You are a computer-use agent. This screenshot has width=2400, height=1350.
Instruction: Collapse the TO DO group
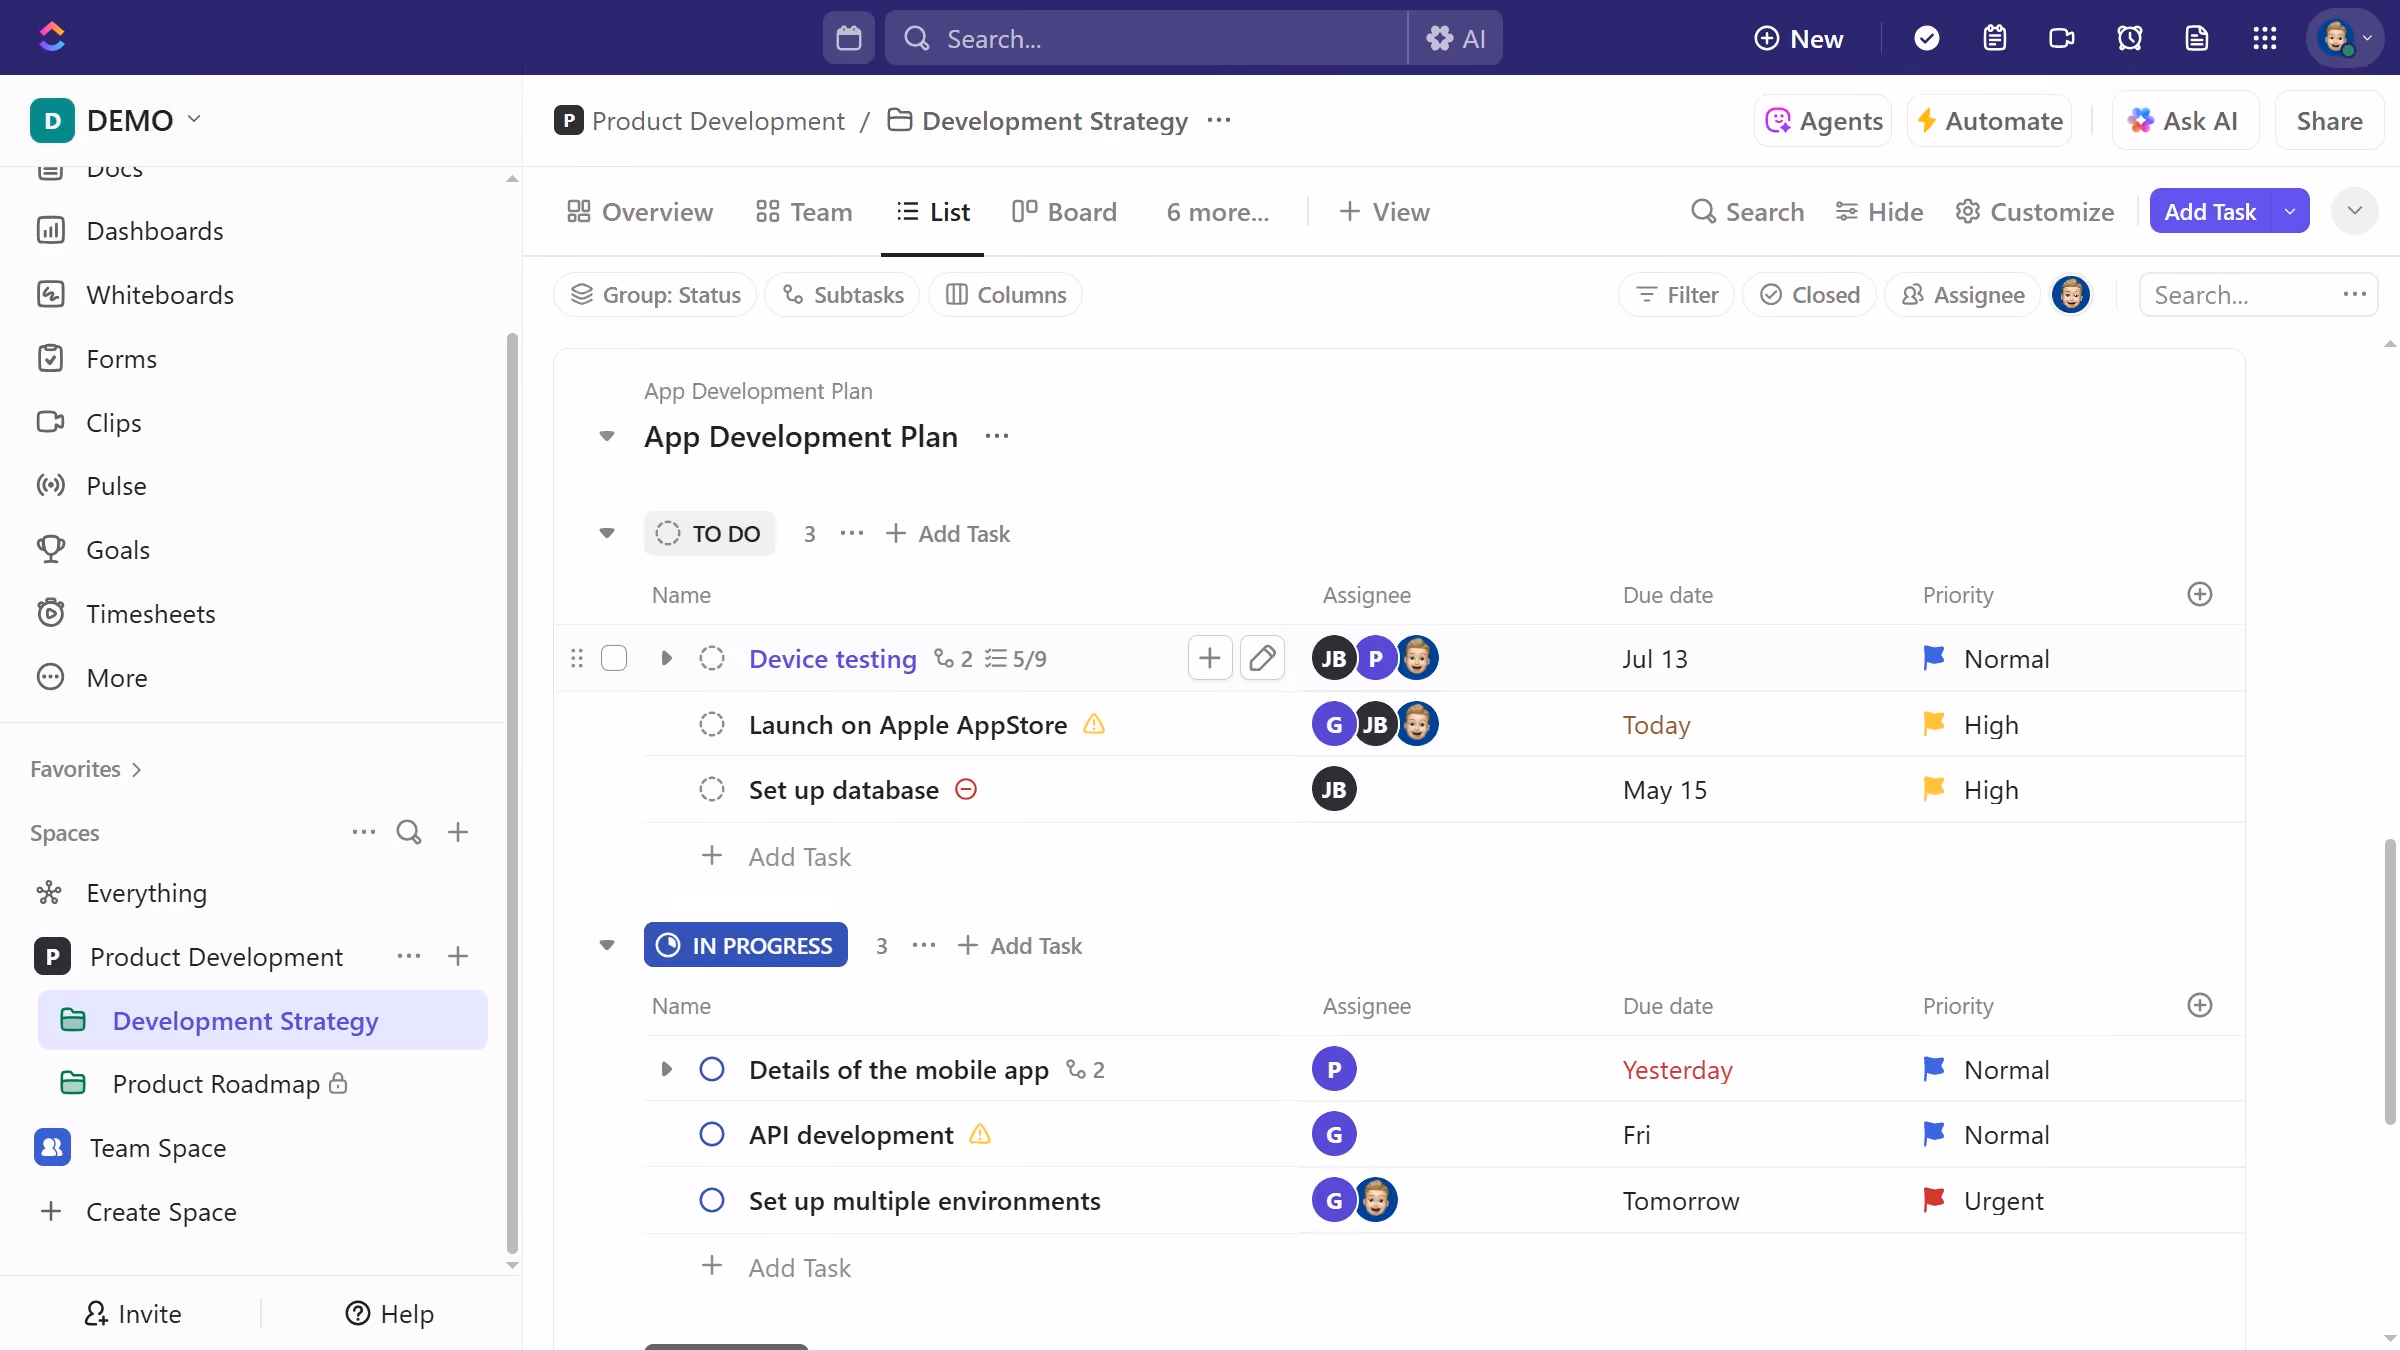tap(607, 533)
